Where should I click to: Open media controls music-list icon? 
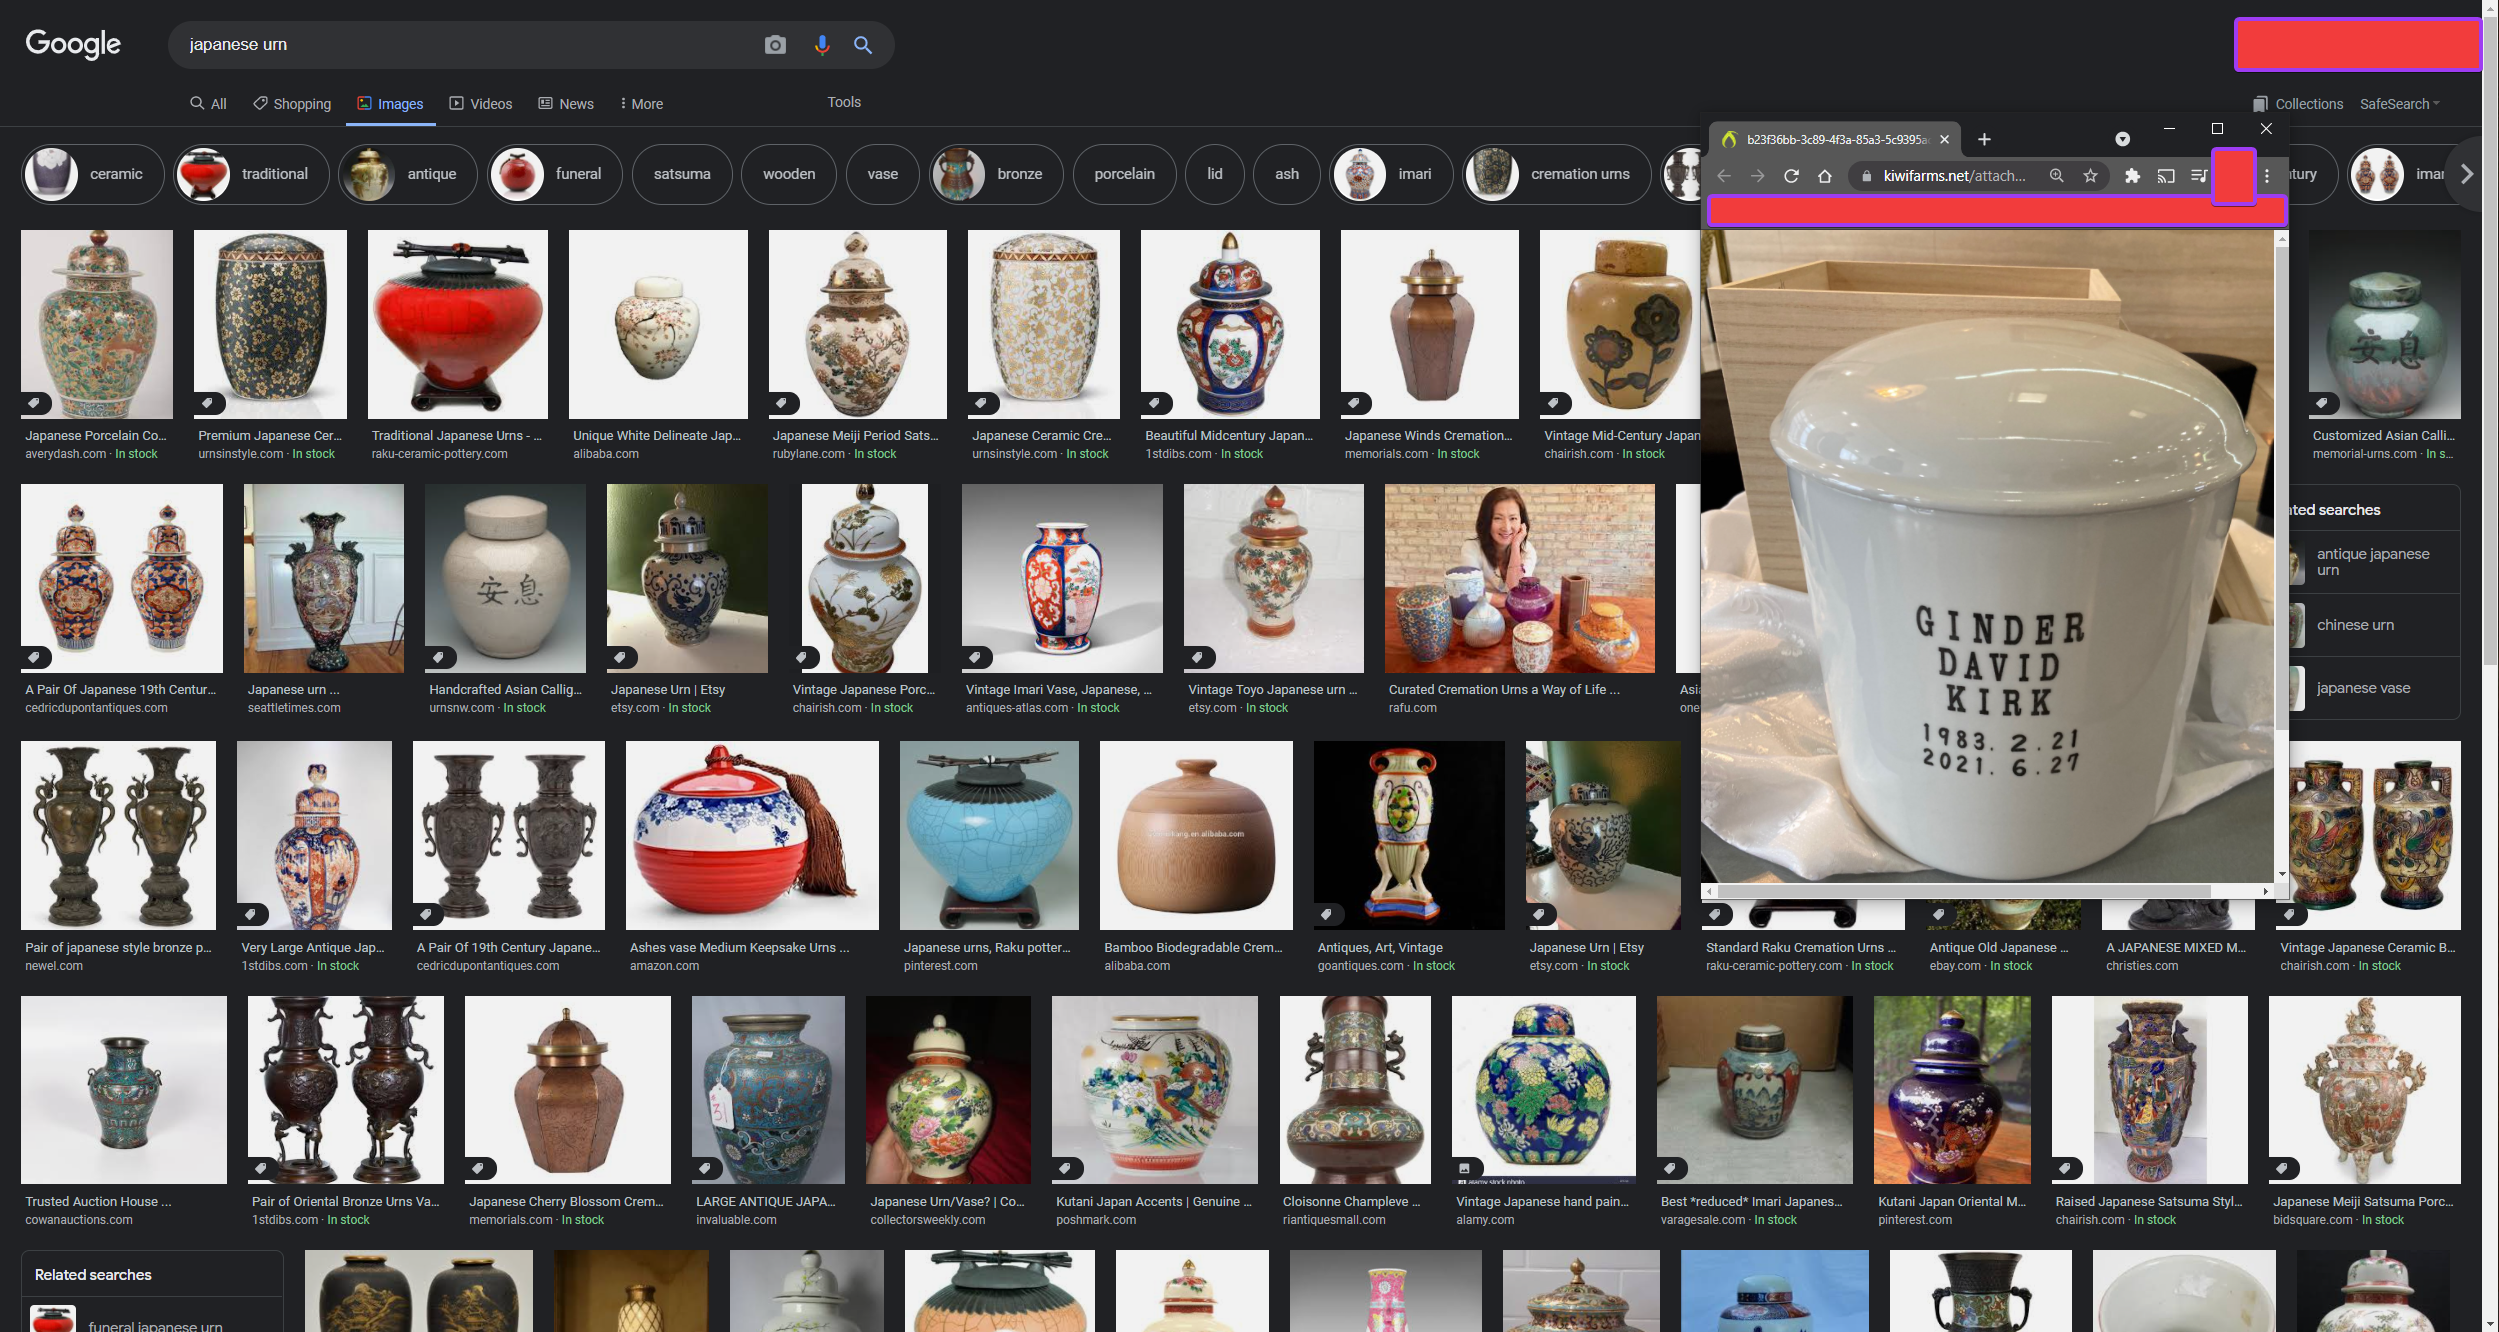(2198, 176)
